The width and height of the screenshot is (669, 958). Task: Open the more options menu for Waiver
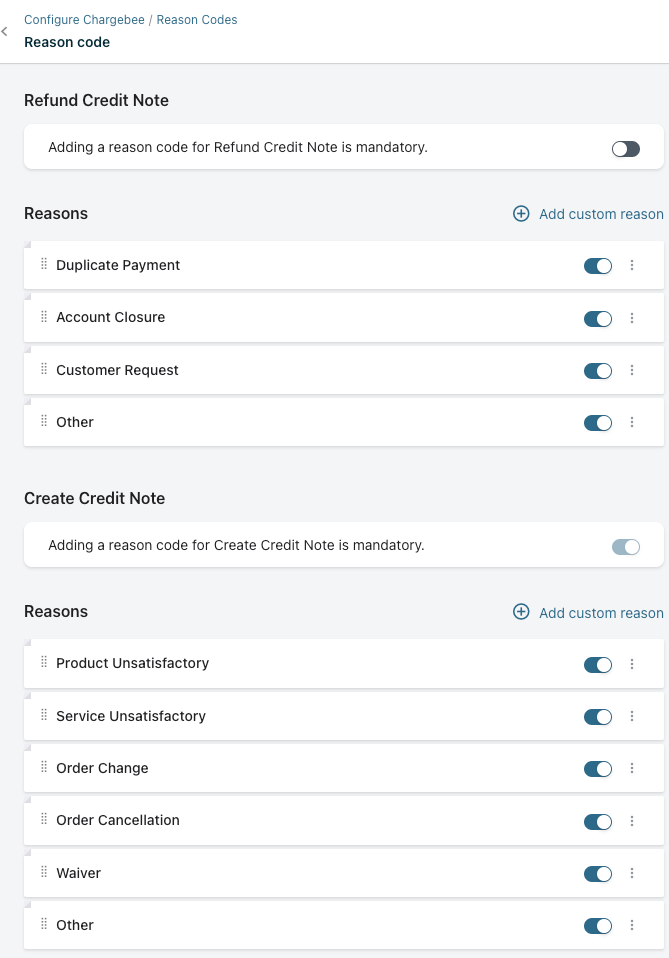(x=632, y=874)
